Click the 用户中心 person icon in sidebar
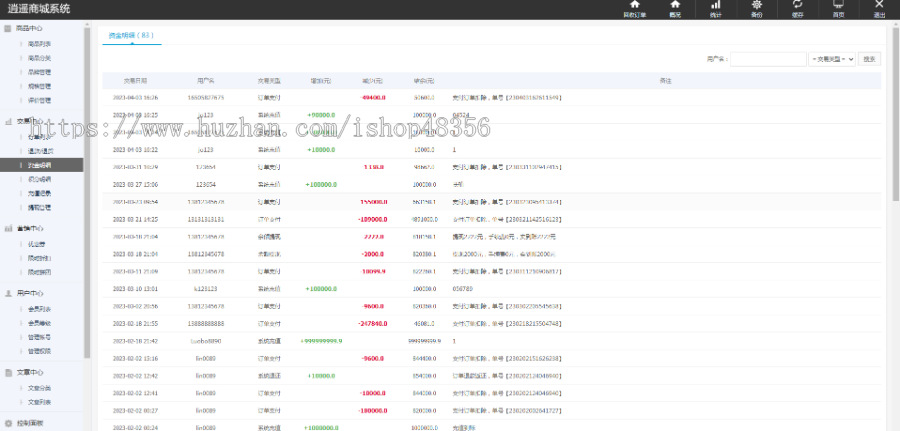 (8, 293)
